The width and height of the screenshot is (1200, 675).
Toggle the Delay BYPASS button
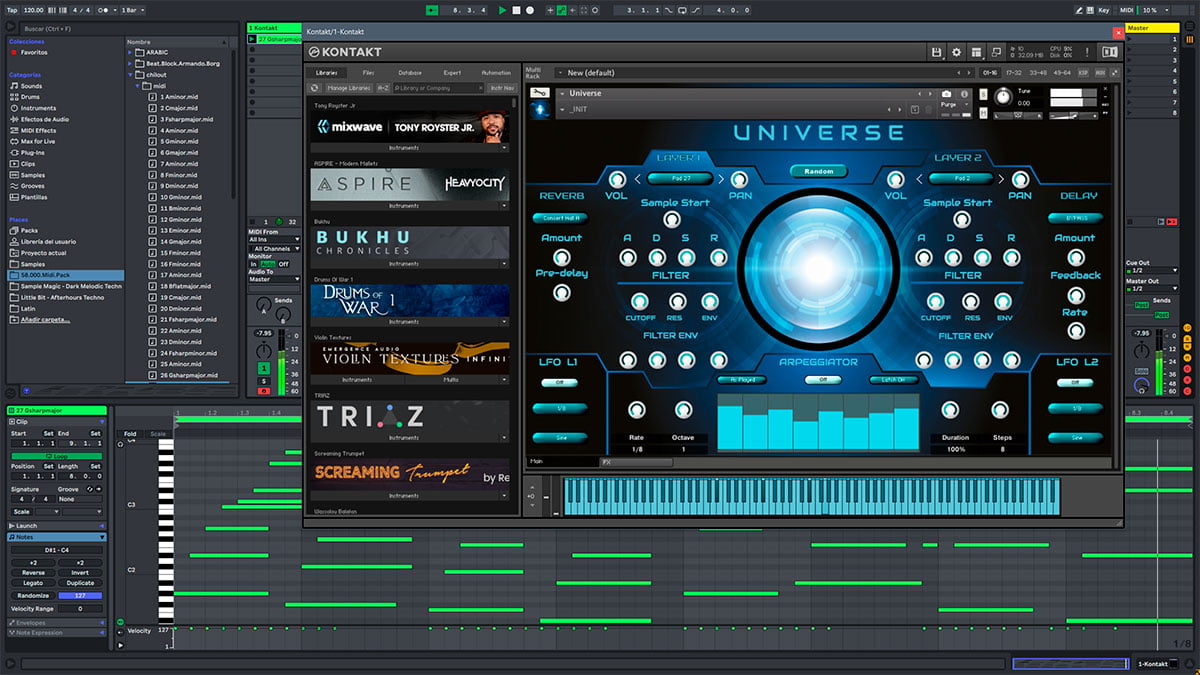point(1075,217)
